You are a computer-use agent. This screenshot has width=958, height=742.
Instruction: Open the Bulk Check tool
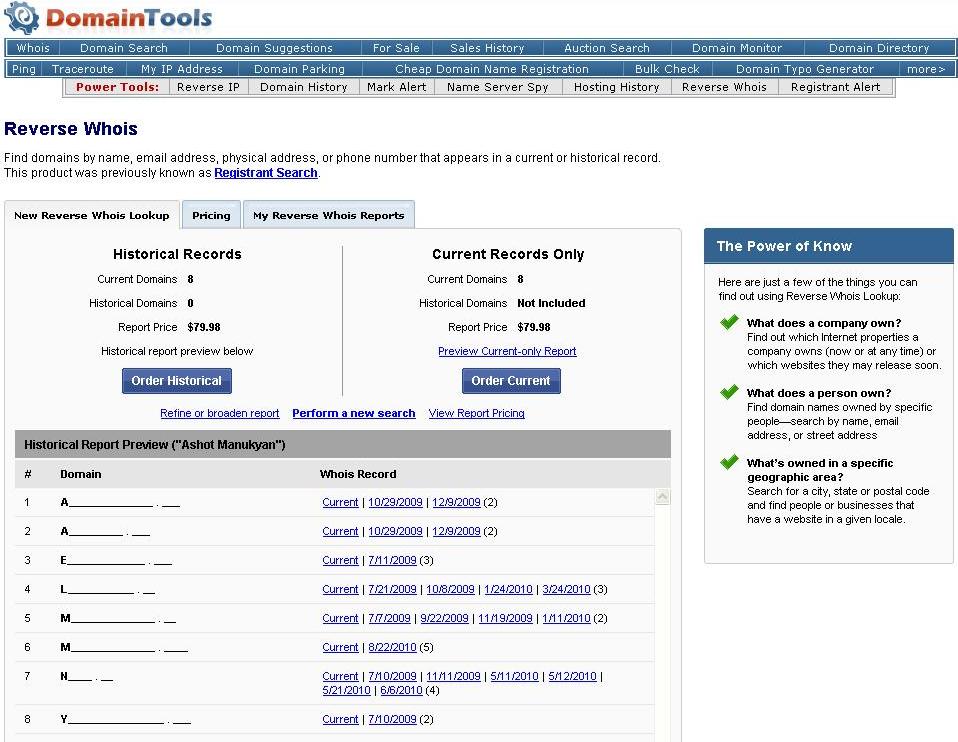667,69
